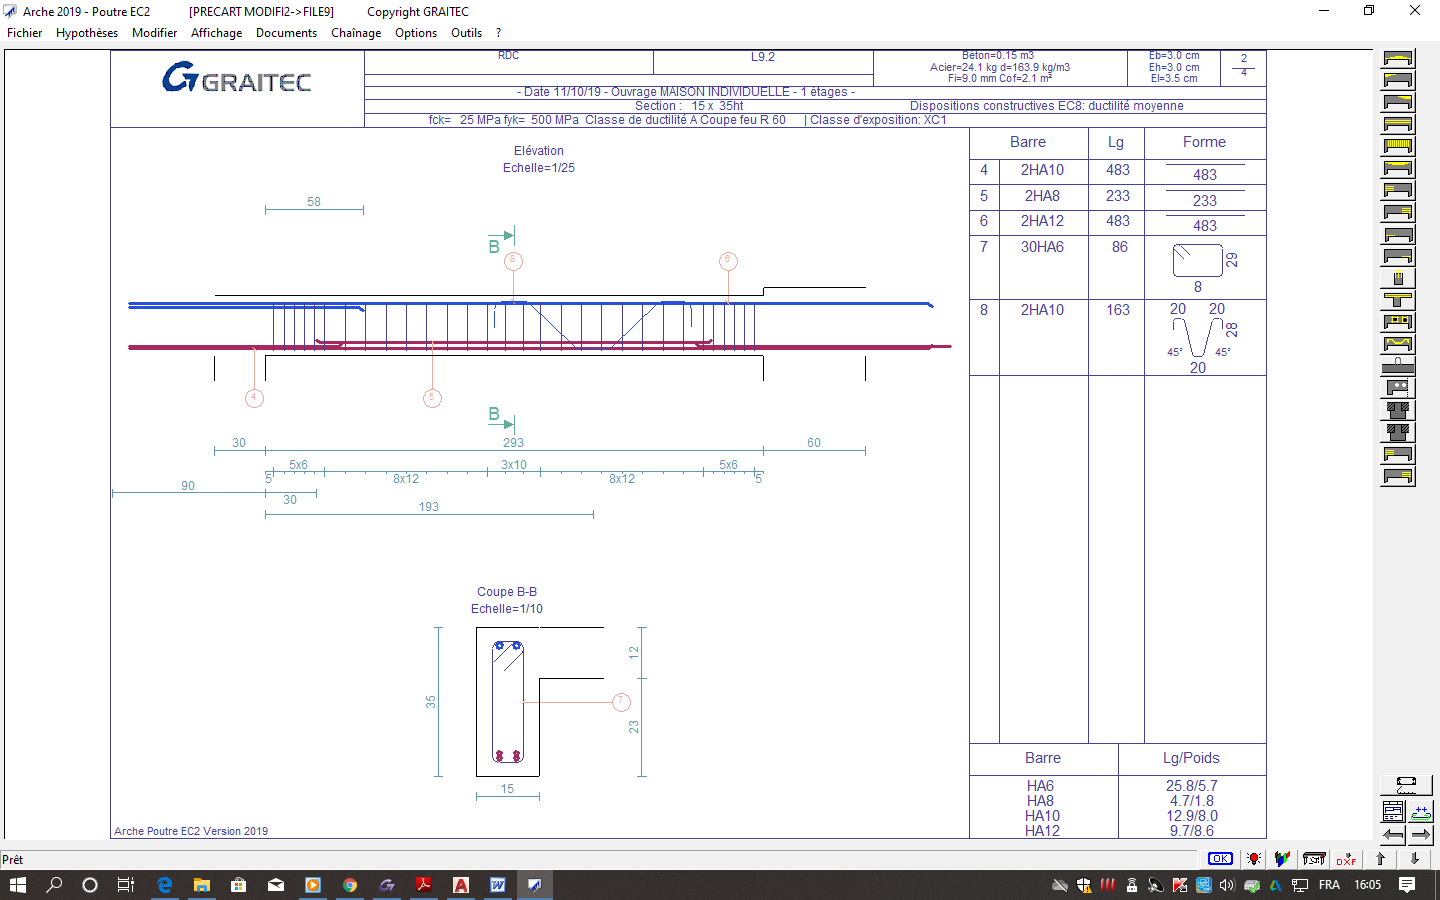Click the DXF export icon
The height and width of the screenshot is (900, 1440).
[1346, 859]
